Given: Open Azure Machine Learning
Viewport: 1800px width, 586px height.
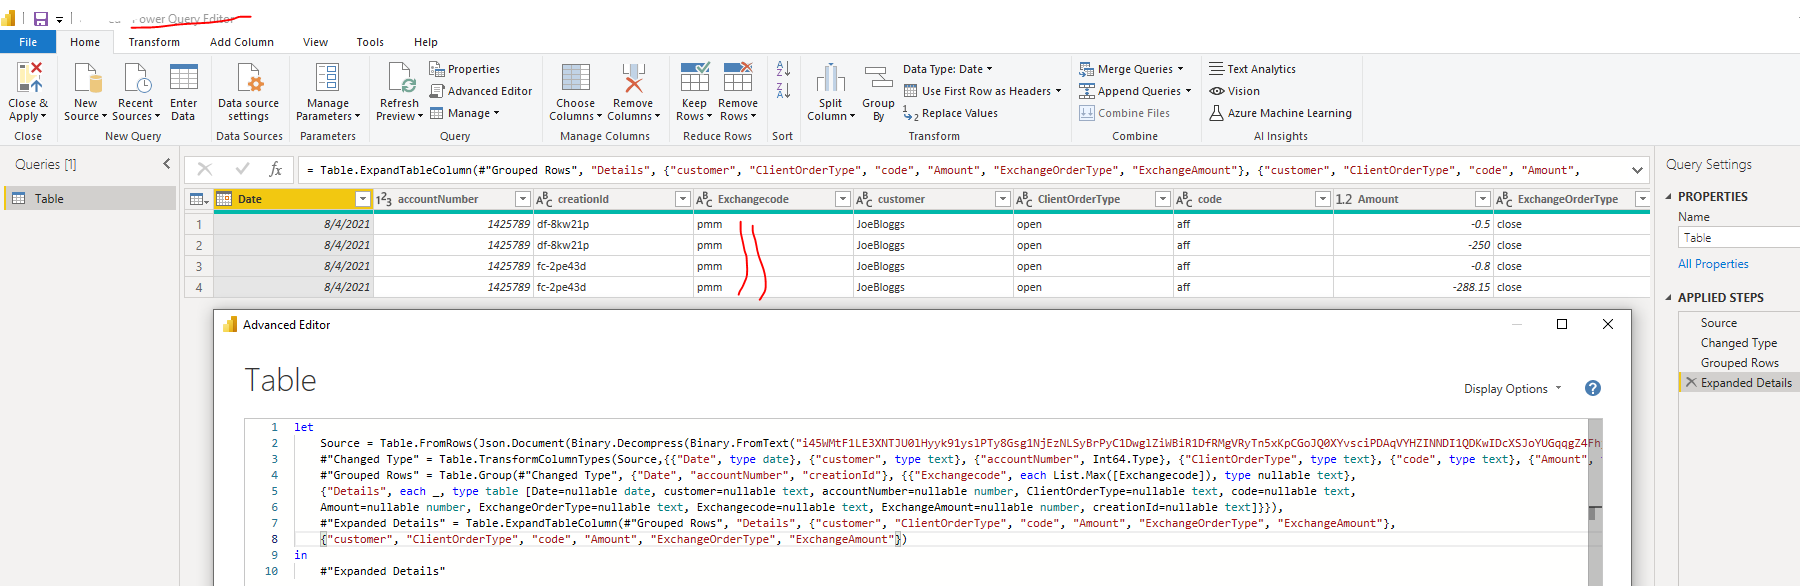Looking at the screenshot, I should (1280, 113).
